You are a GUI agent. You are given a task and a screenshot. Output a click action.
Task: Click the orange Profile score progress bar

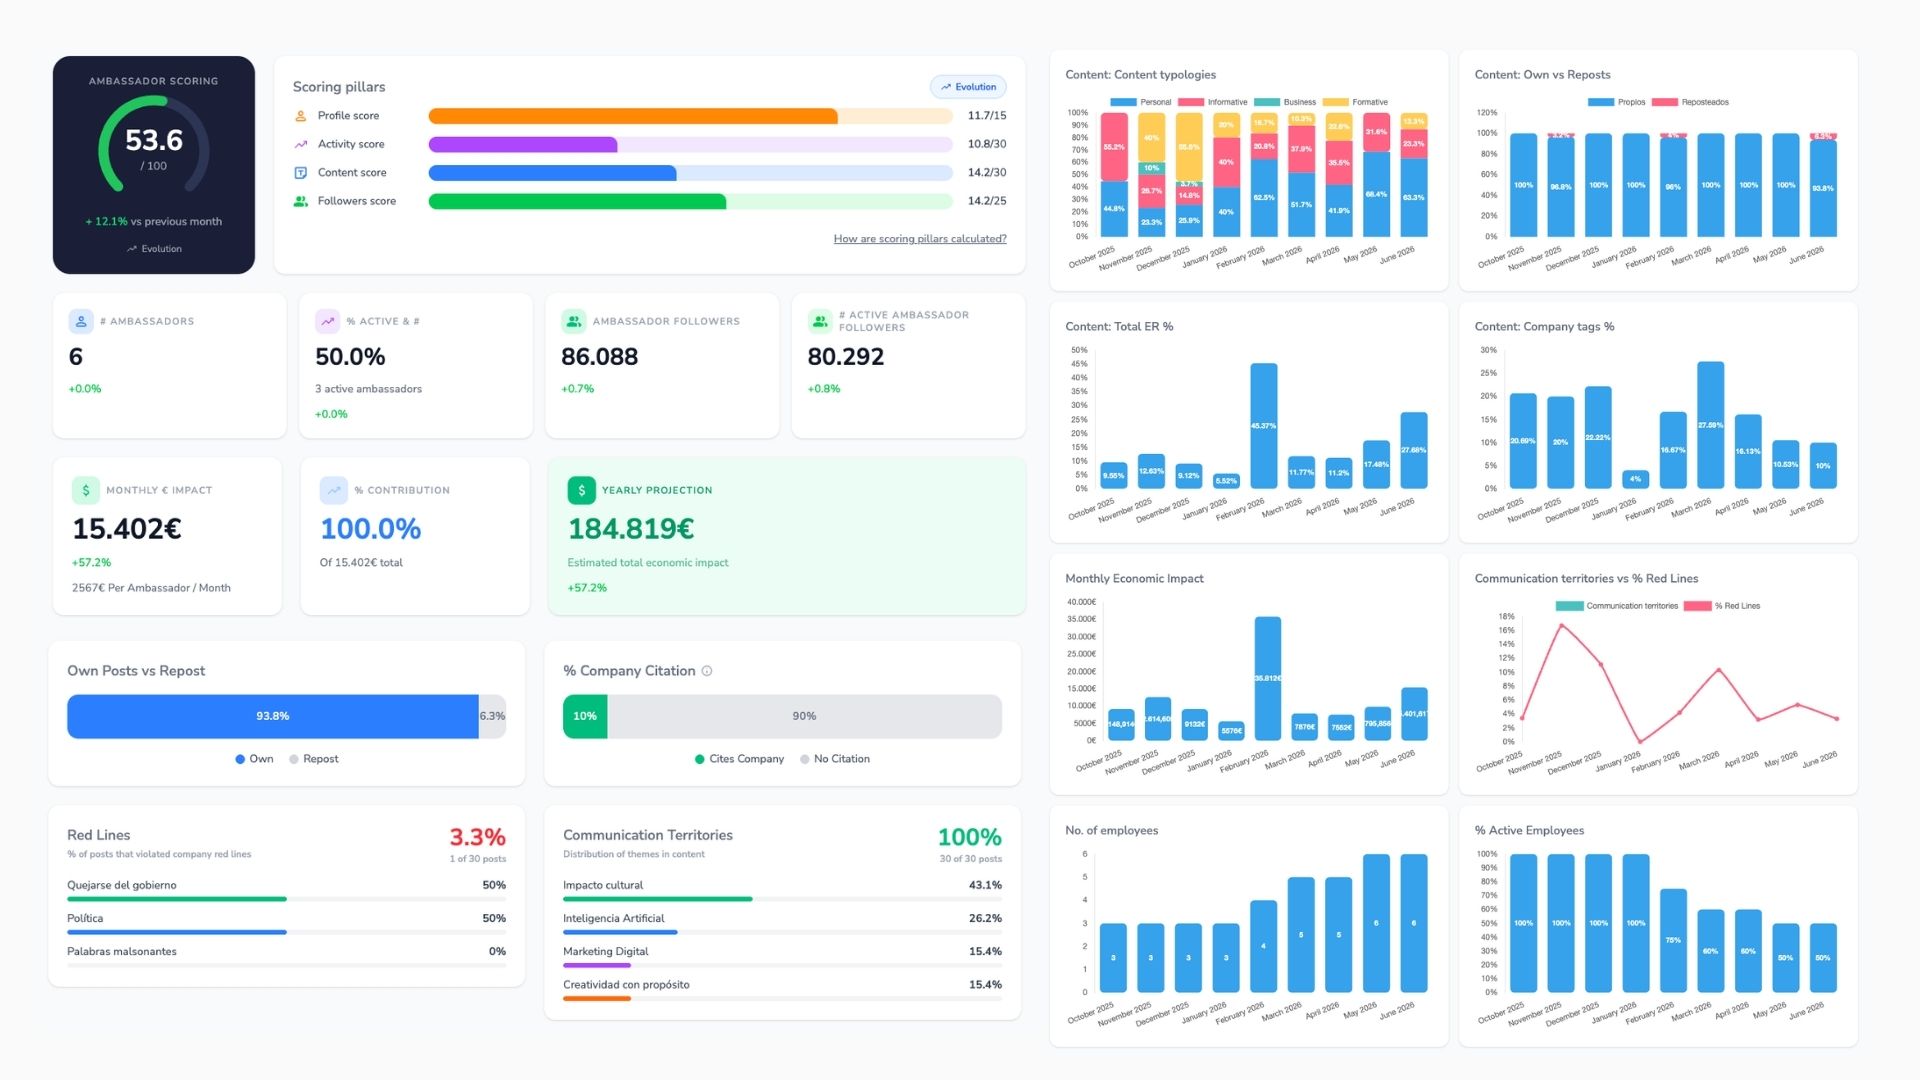633,116
